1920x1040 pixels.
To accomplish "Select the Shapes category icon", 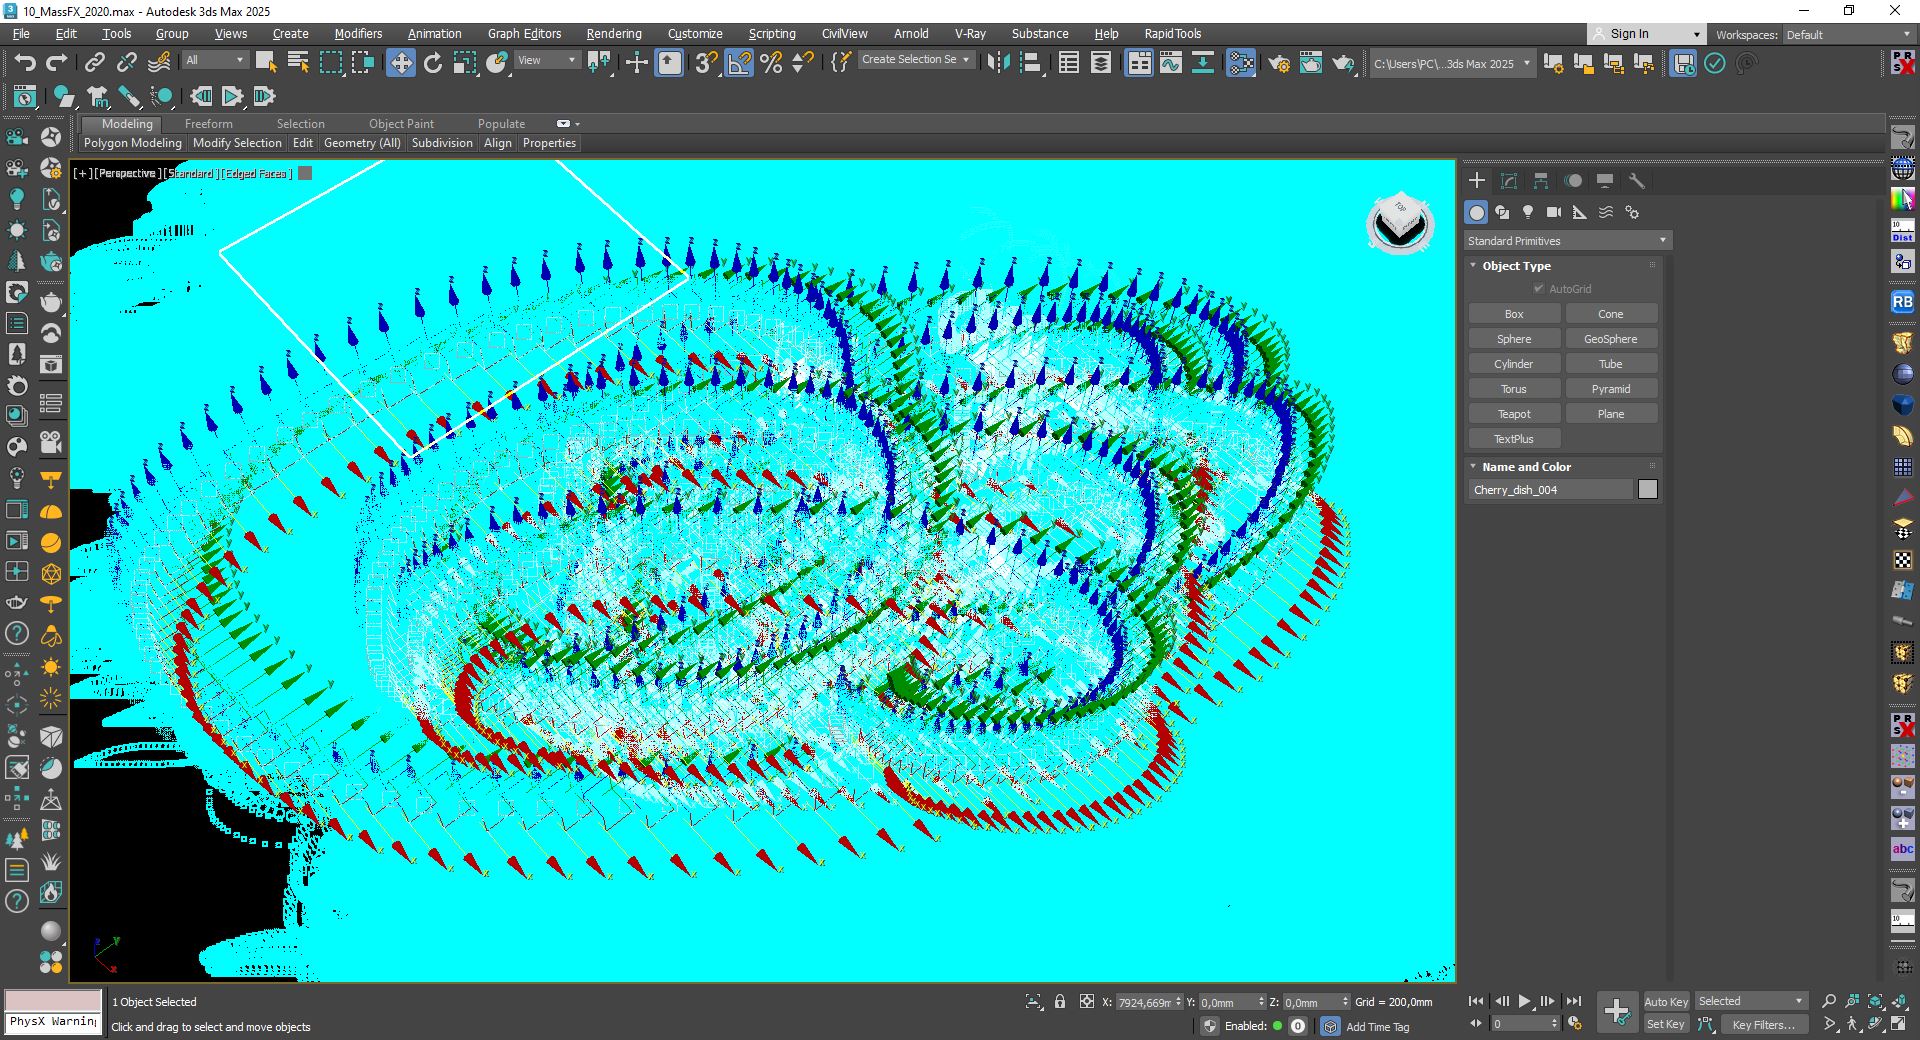I will click(1502, 212).
